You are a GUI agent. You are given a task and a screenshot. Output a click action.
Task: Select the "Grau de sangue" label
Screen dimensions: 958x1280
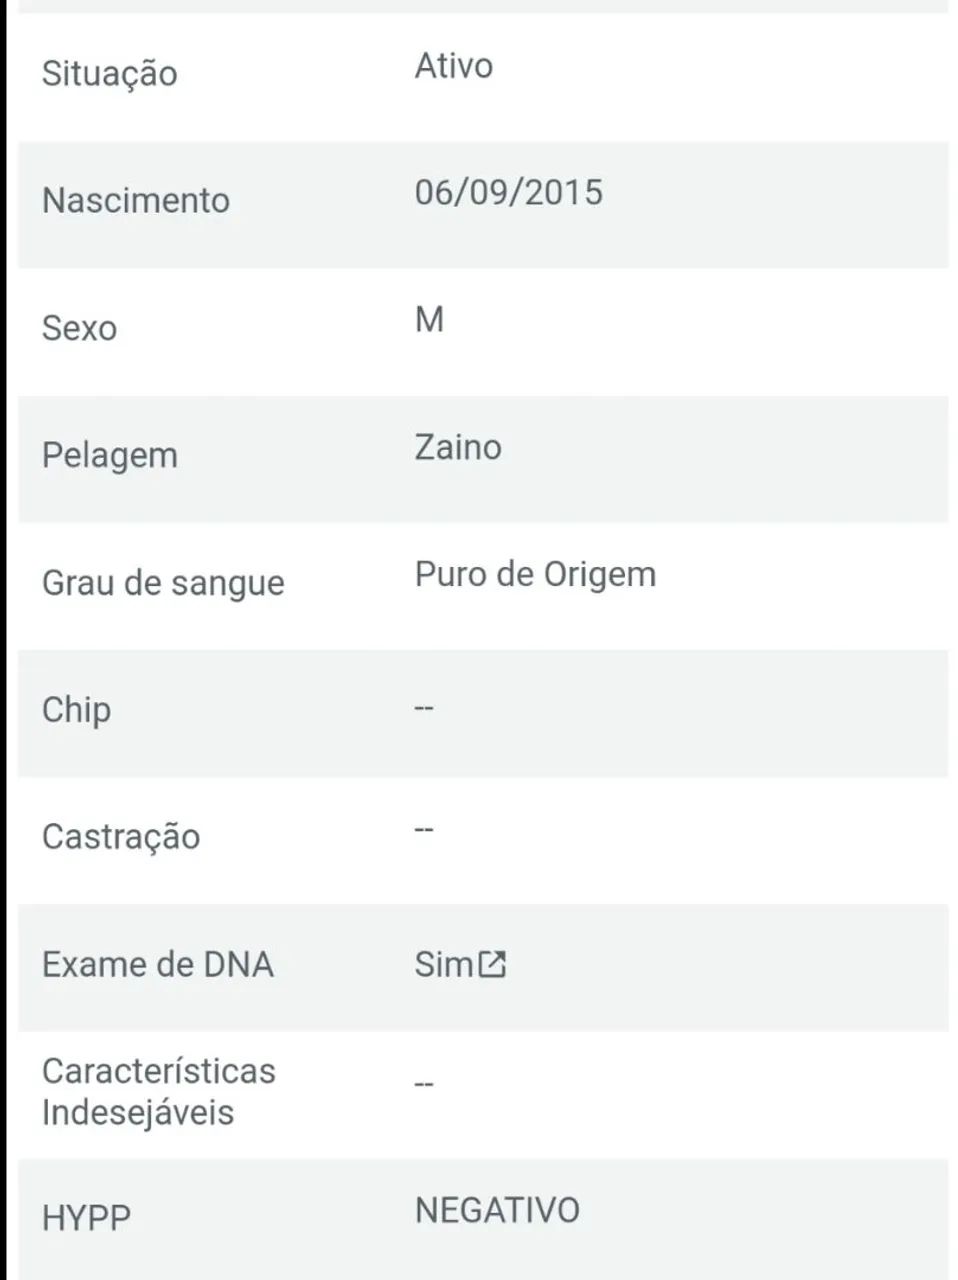163,582
